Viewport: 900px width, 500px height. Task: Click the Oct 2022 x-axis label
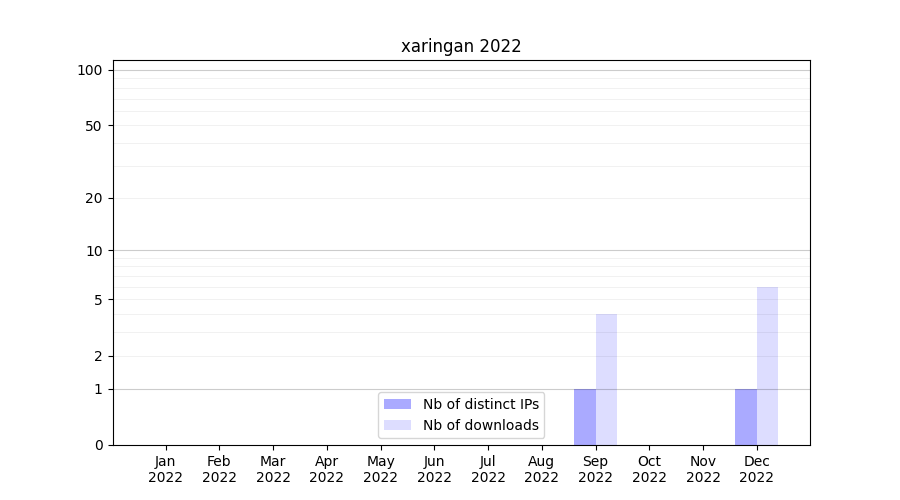[649, 469]
